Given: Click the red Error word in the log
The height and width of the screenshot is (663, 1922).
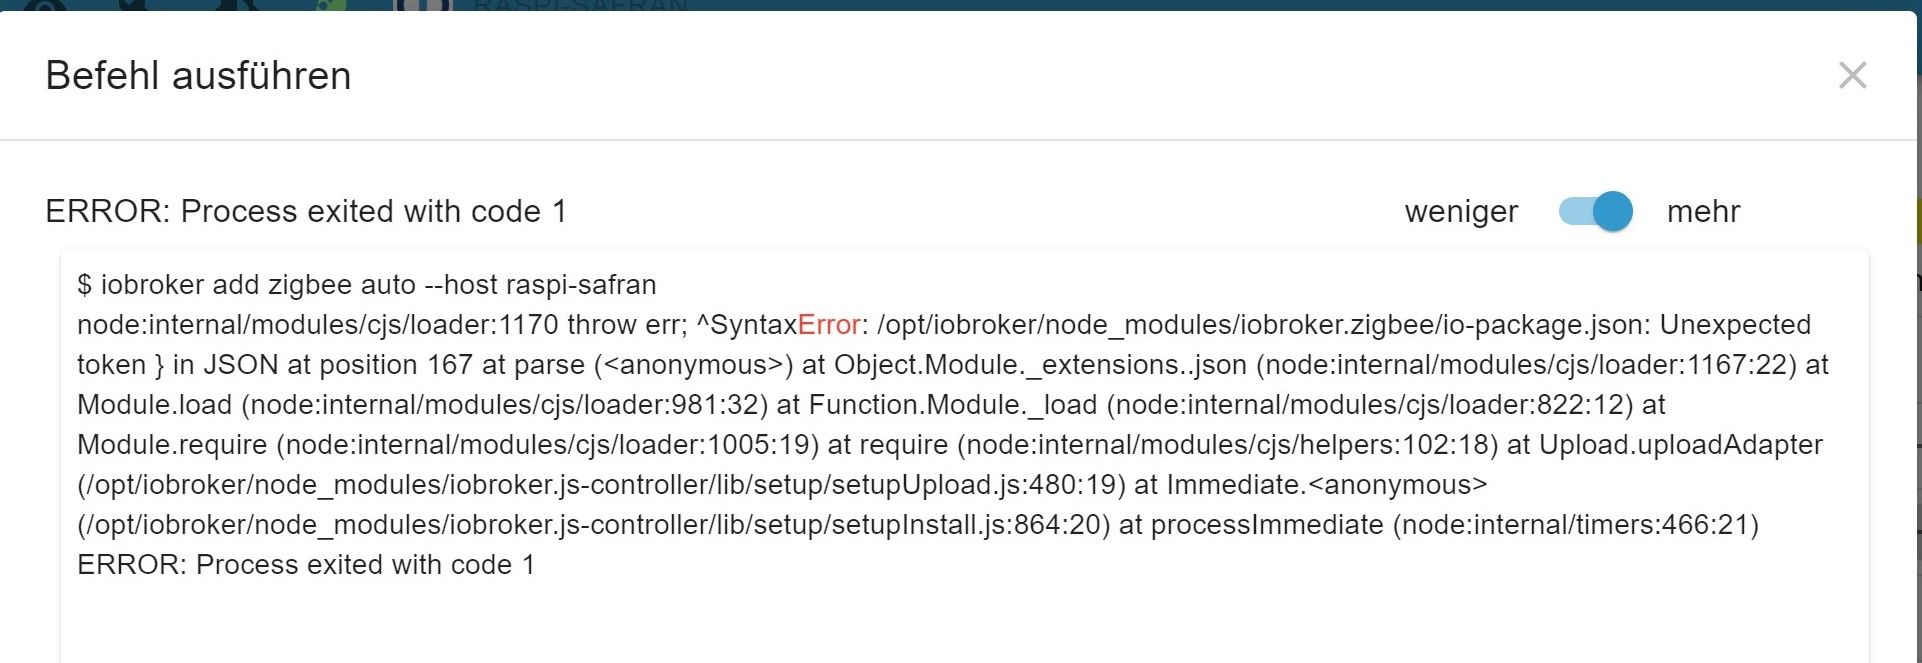Looking at the screenshot, I should pos(829,325).
